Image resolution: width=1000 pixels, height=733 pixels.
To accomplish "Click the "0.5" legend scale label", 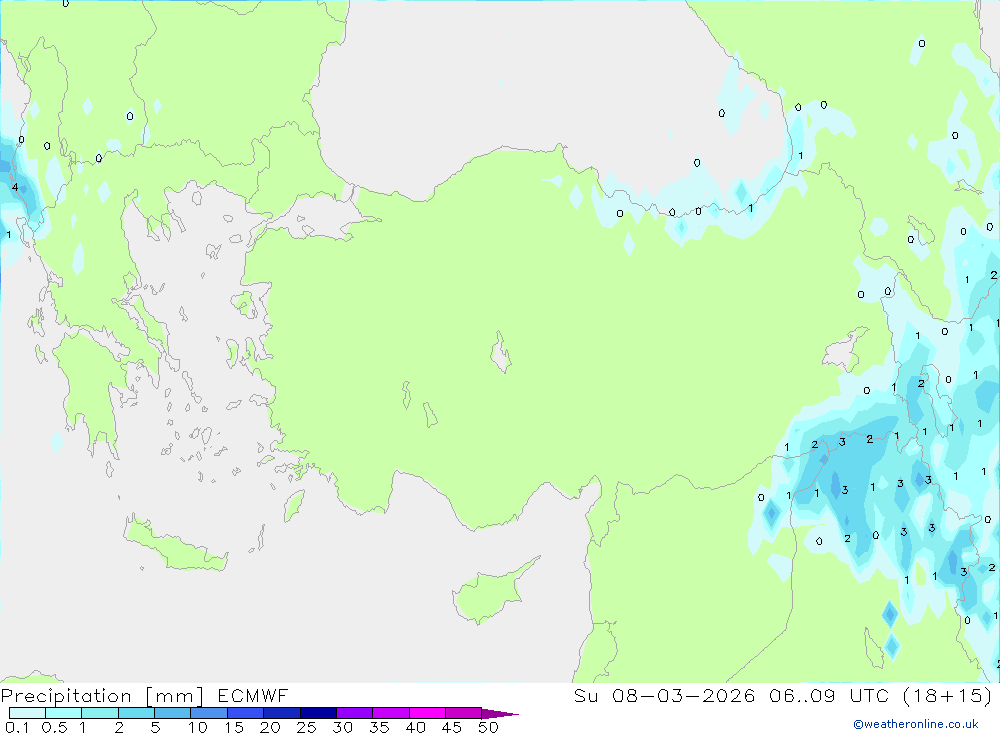I will 55,727.
